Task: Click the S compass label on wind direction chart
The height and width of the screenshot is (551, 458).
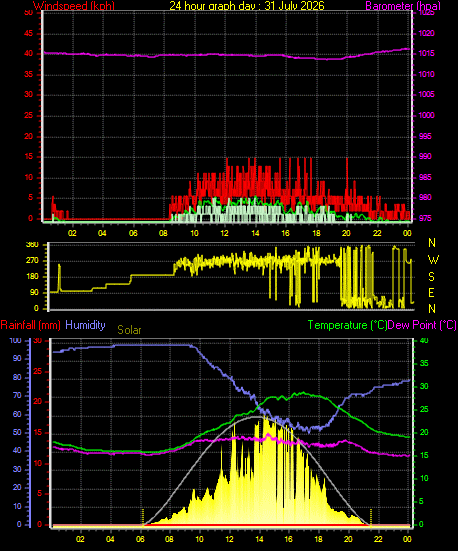Action: tap(432, 277)
